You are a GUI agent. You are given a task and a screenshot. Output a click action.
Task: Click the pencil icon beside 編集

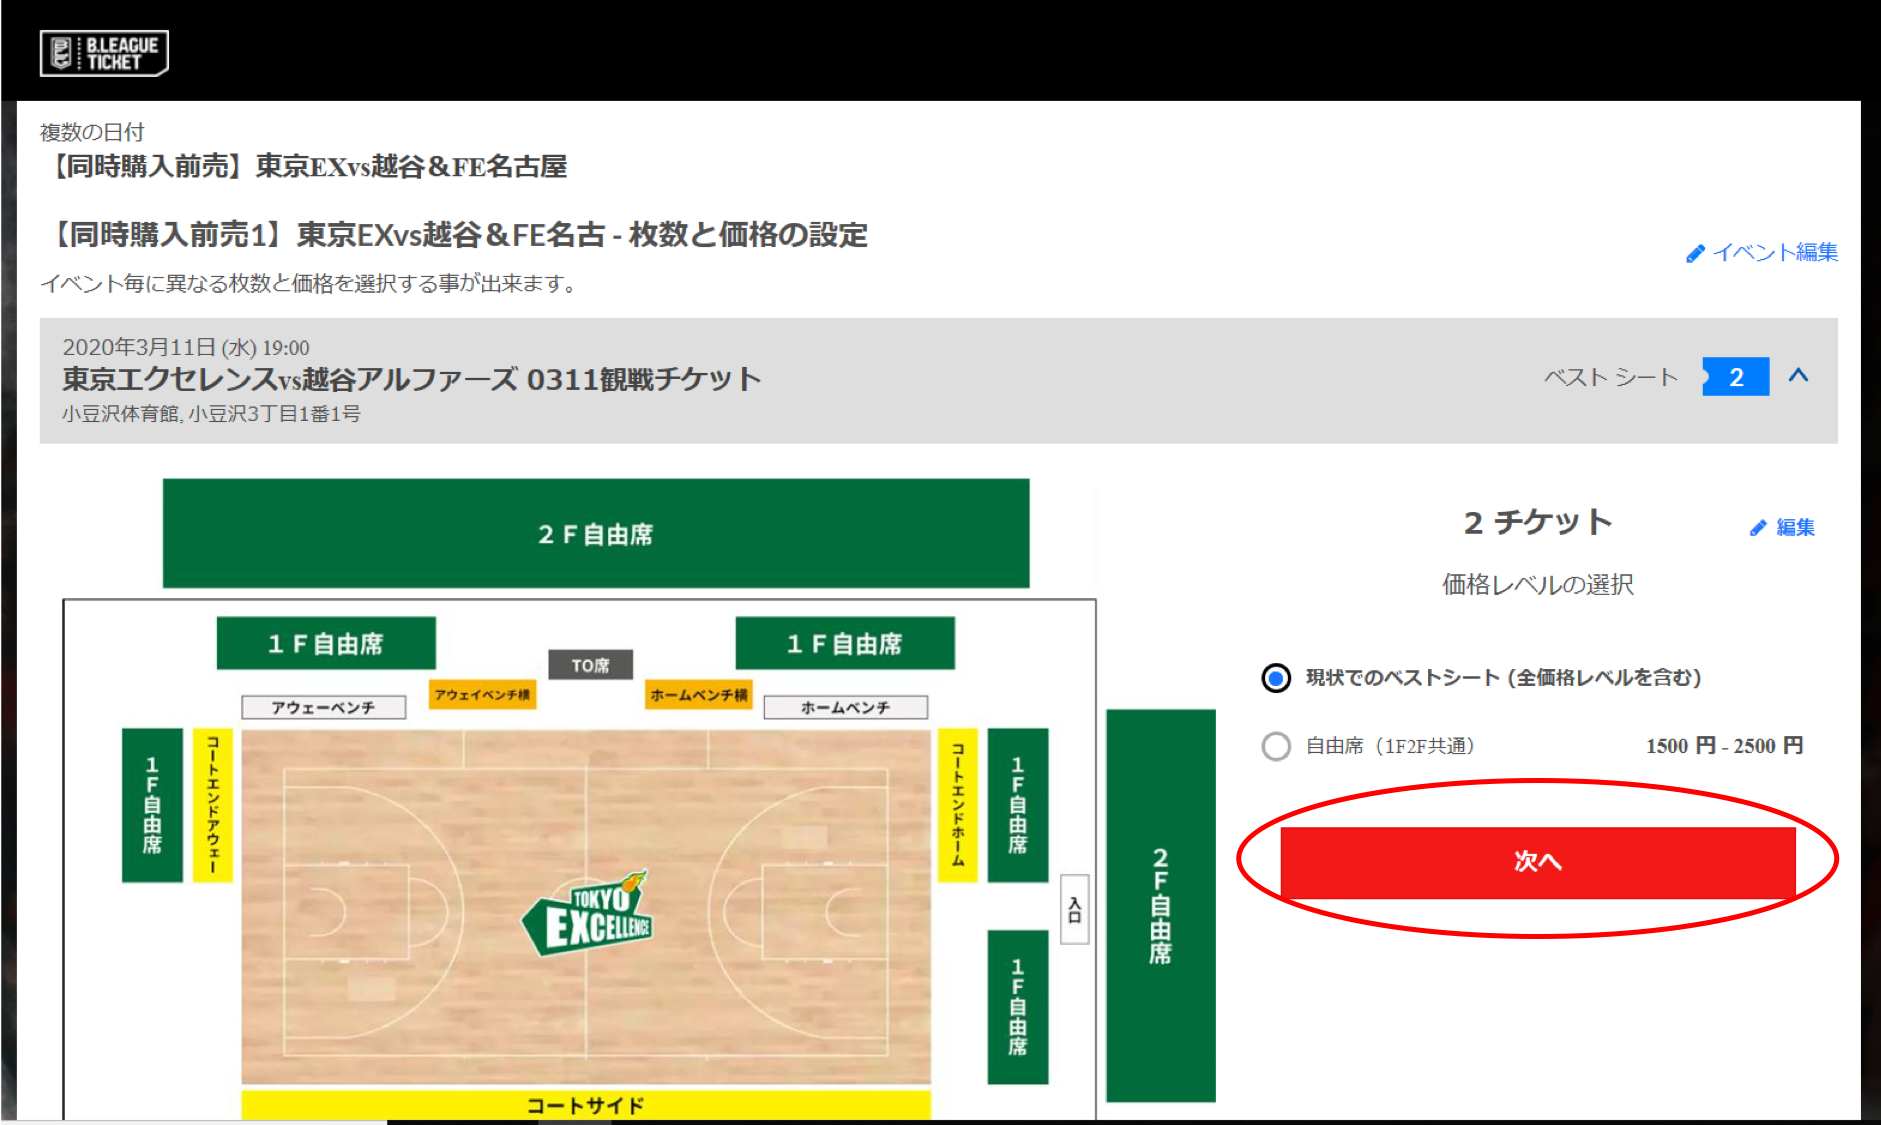coord(1758,528)
